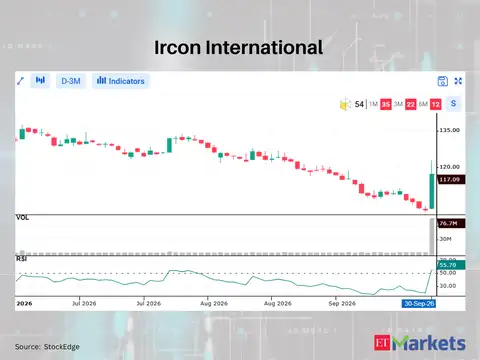
Task: Click the ET Markets logo
Action: [419, 343]
